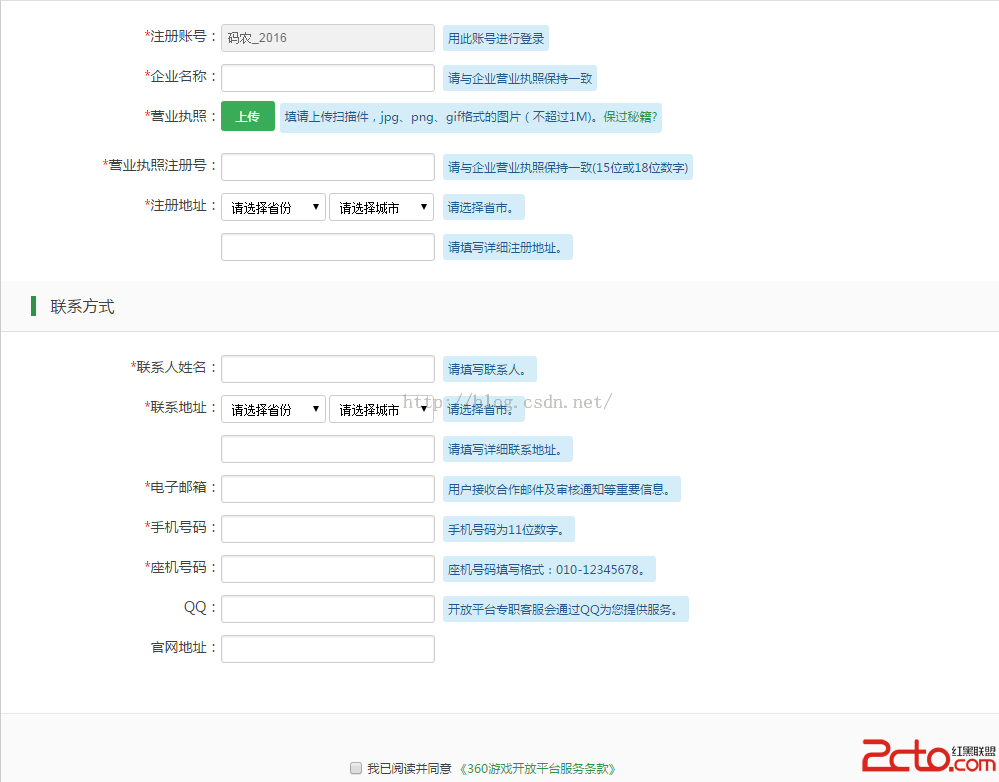Click the 联系方式 section heading

point(82,307)
